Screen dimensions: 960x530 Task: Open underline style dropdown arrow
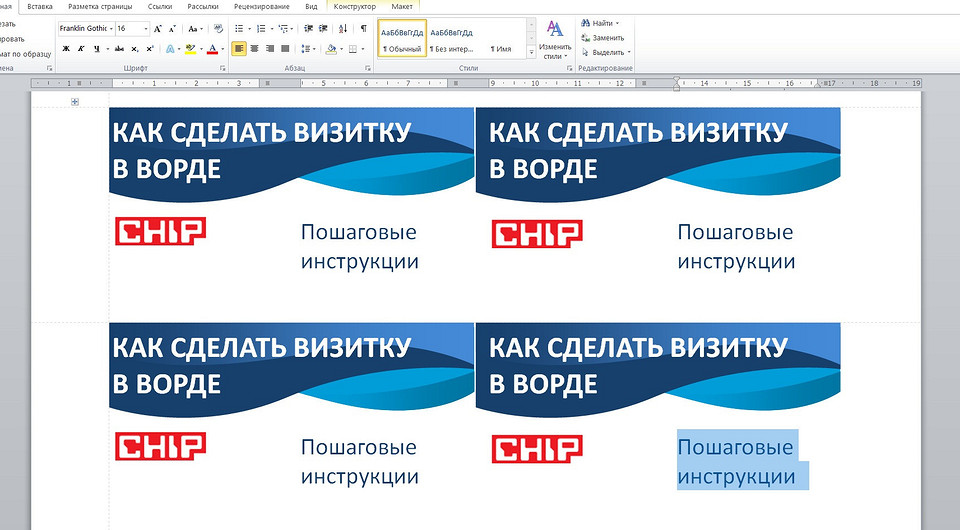click(108, 49)
